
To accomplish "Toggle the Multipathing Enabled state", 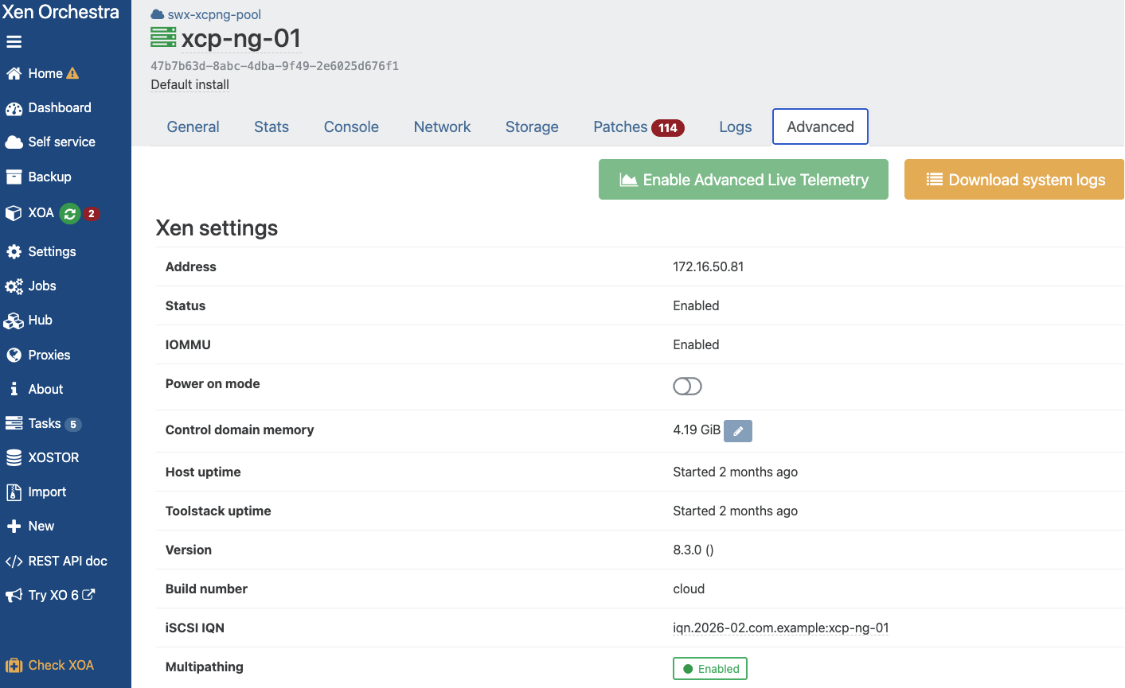I will [710, 669].
